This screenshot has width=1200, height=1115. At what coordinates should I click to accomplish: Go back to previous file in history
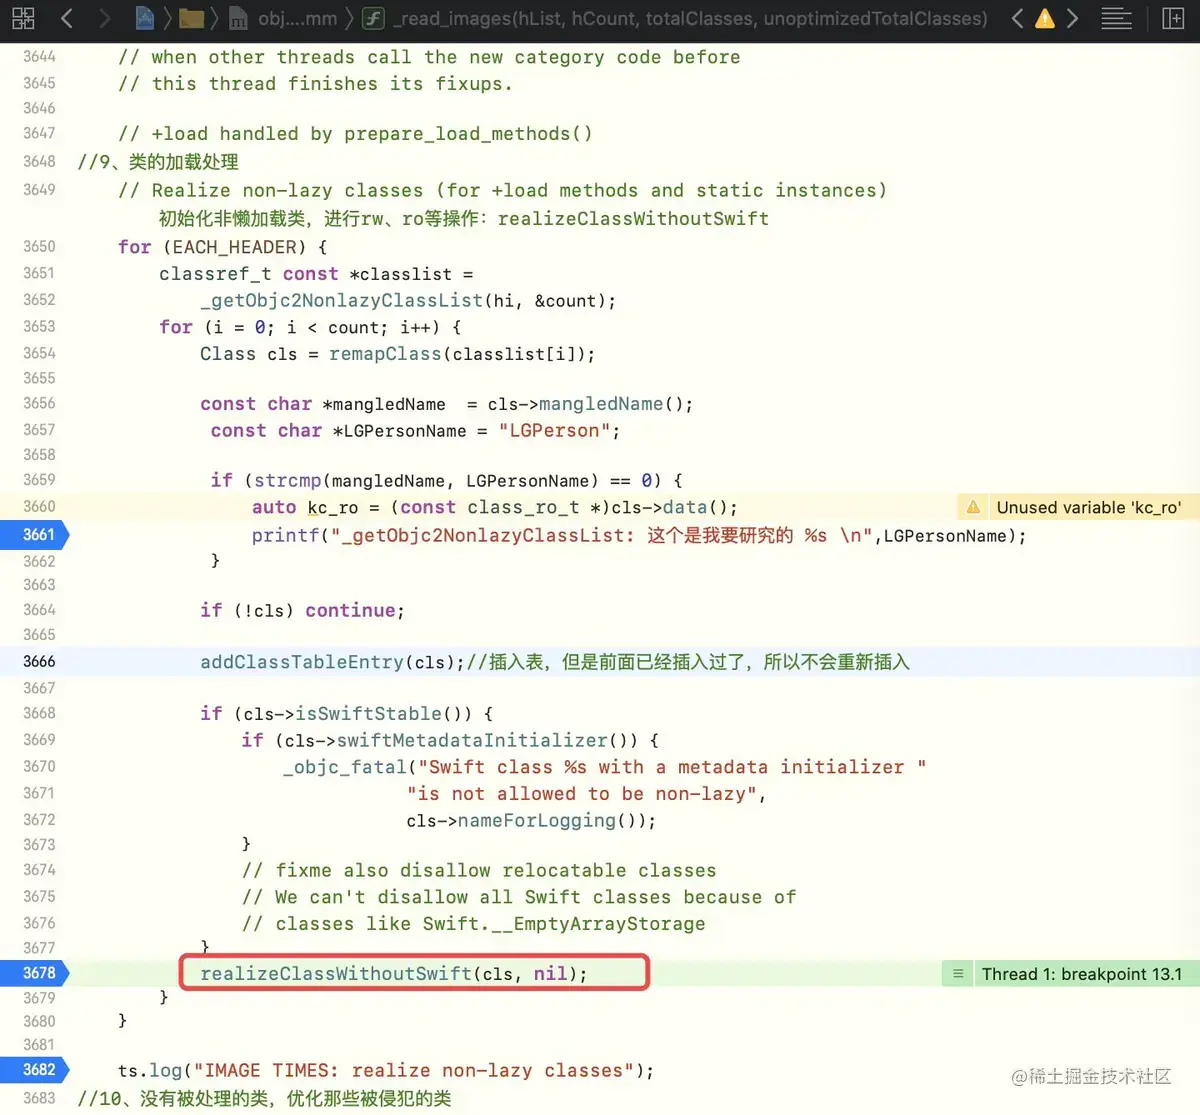click(x=67, y=18)
